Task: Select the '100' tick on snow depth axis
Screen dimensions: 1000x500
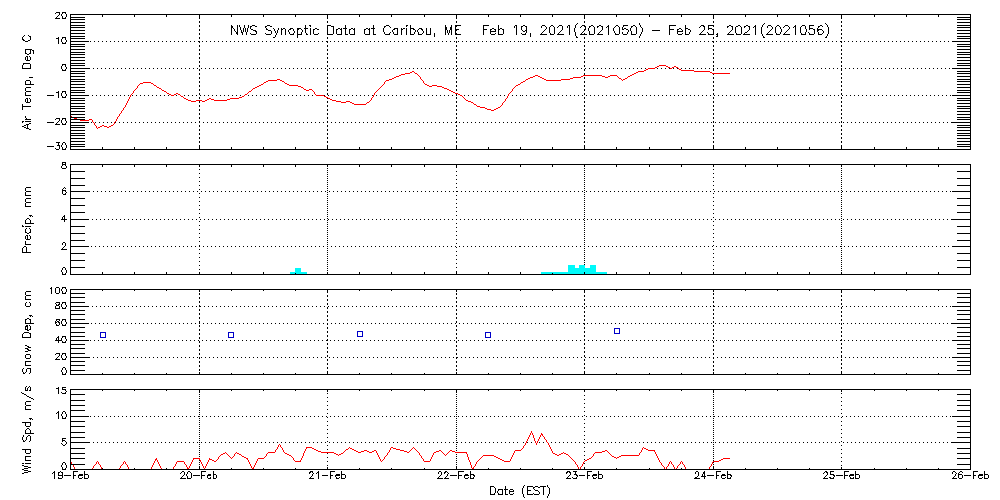Action: pos(57,291)
